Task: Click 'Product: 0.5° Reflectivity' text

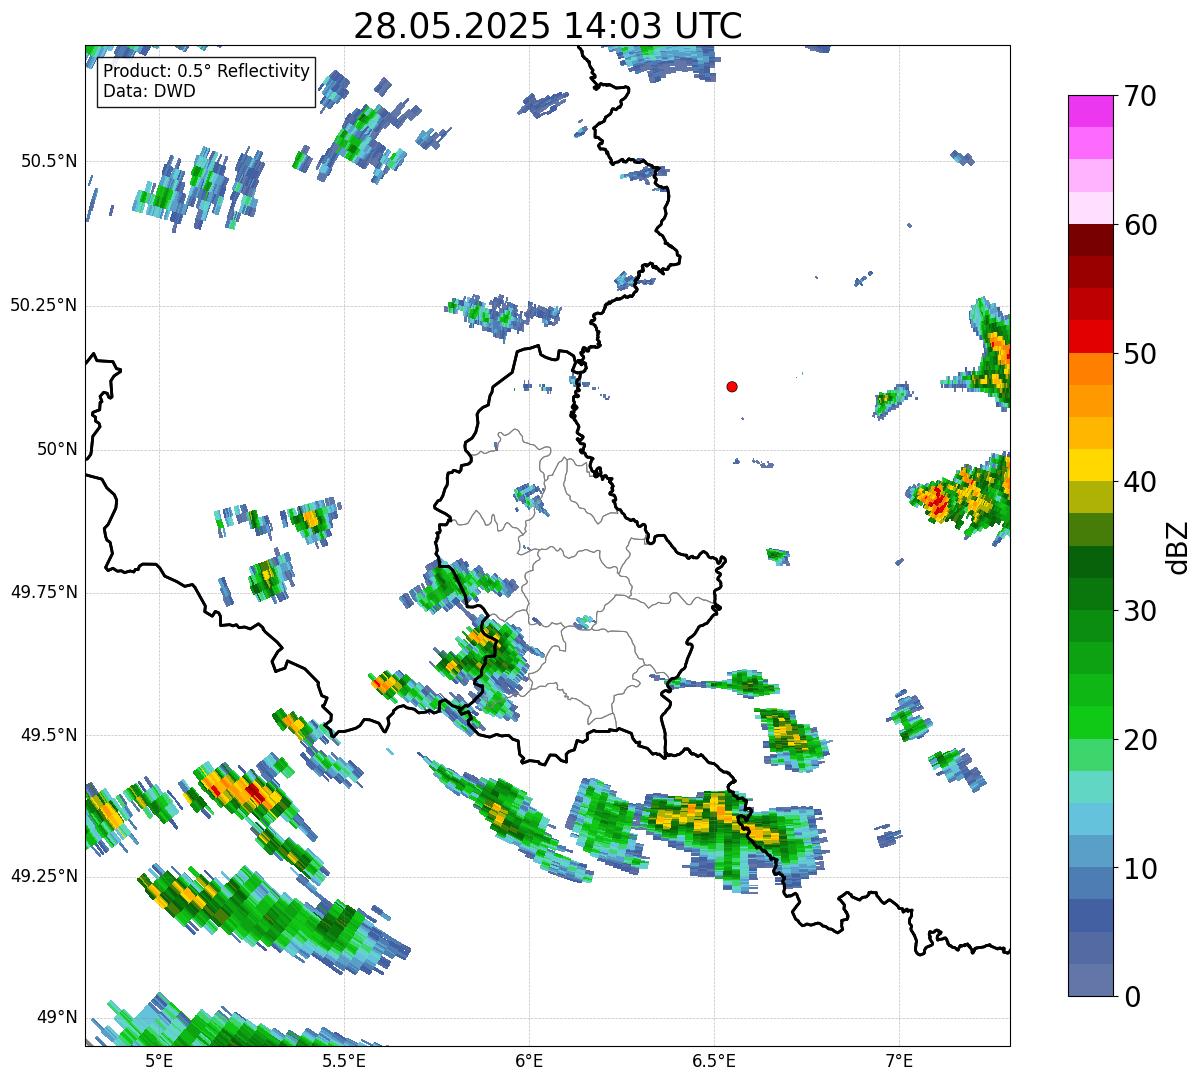Action: click(206, 72)
